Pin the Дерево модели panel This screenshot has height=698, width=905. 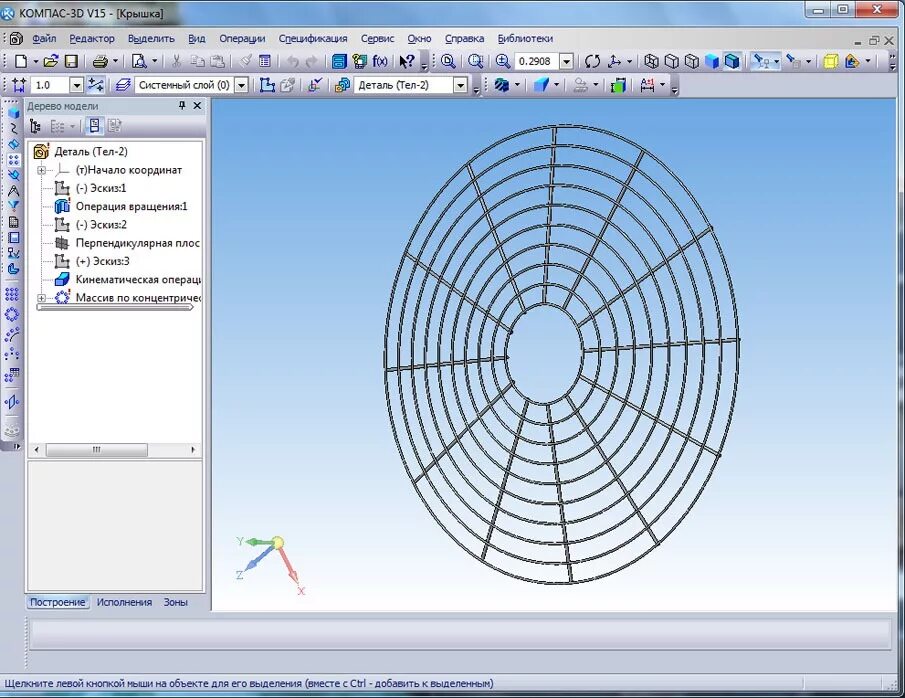point(182,106)
